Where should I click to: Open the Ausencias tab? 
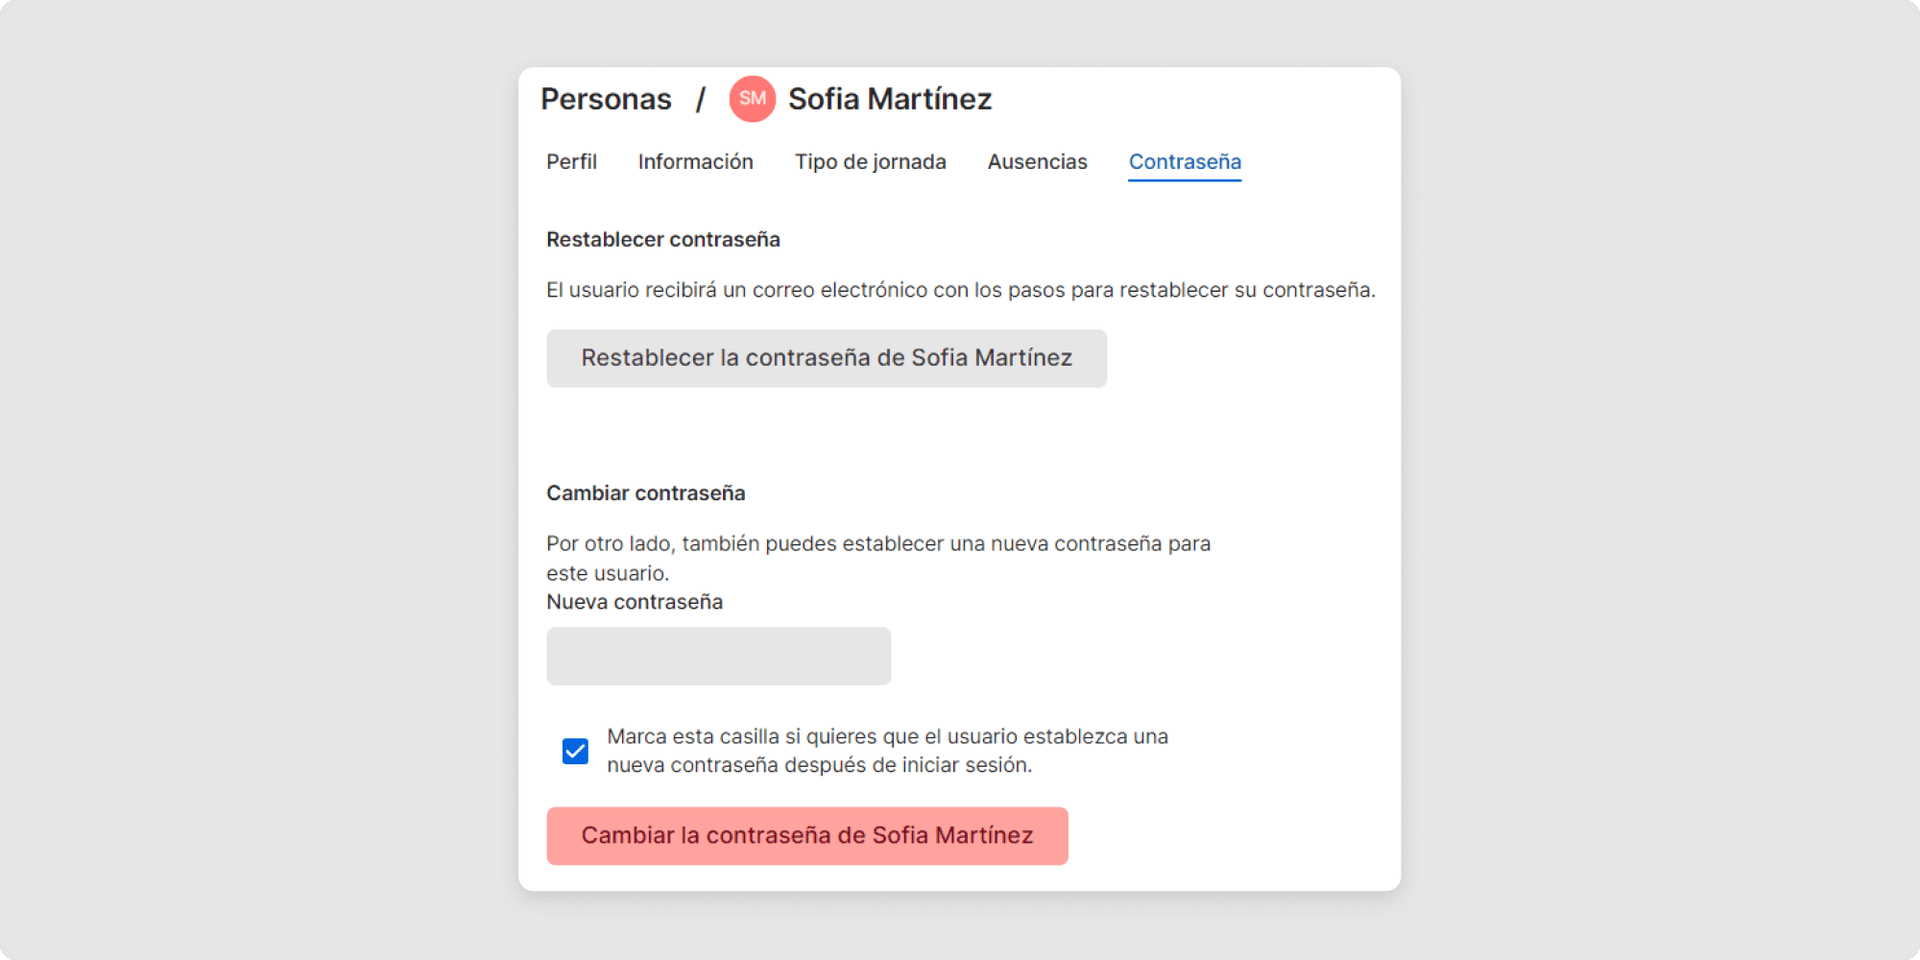(1037, 161)
